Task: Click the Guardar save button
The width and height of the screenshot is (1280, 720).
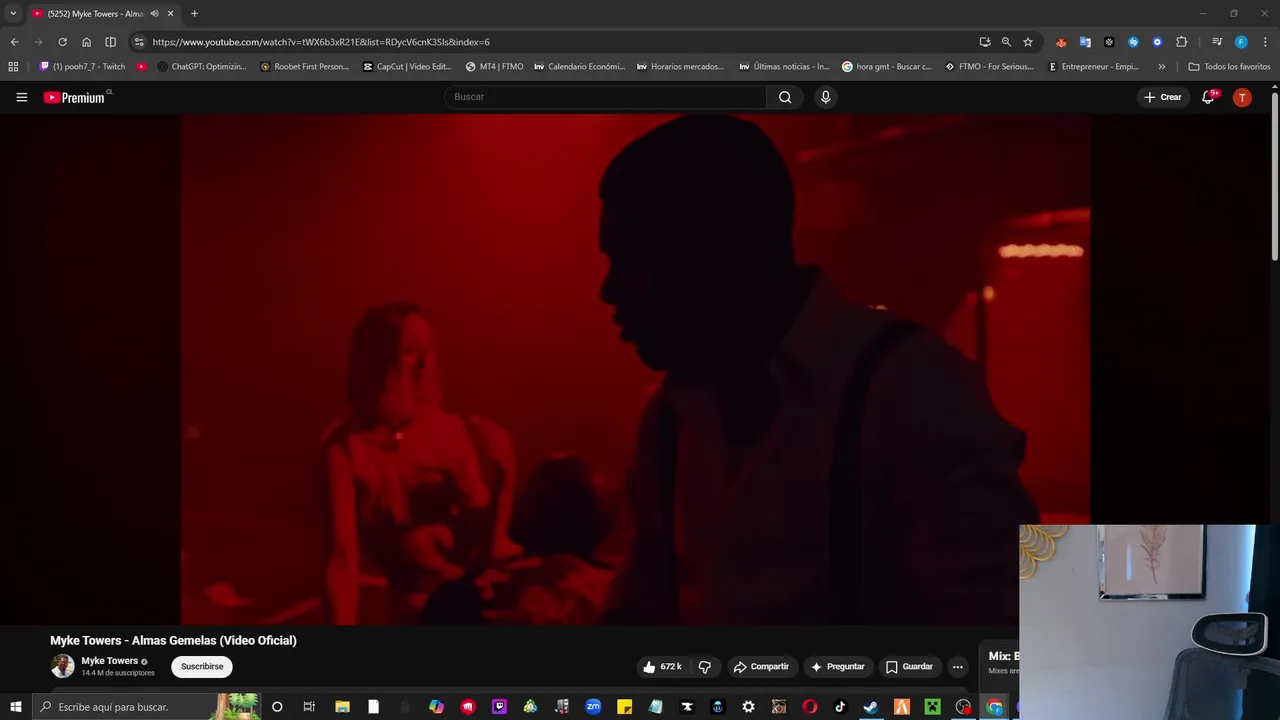Action: [x=909, y=667]
